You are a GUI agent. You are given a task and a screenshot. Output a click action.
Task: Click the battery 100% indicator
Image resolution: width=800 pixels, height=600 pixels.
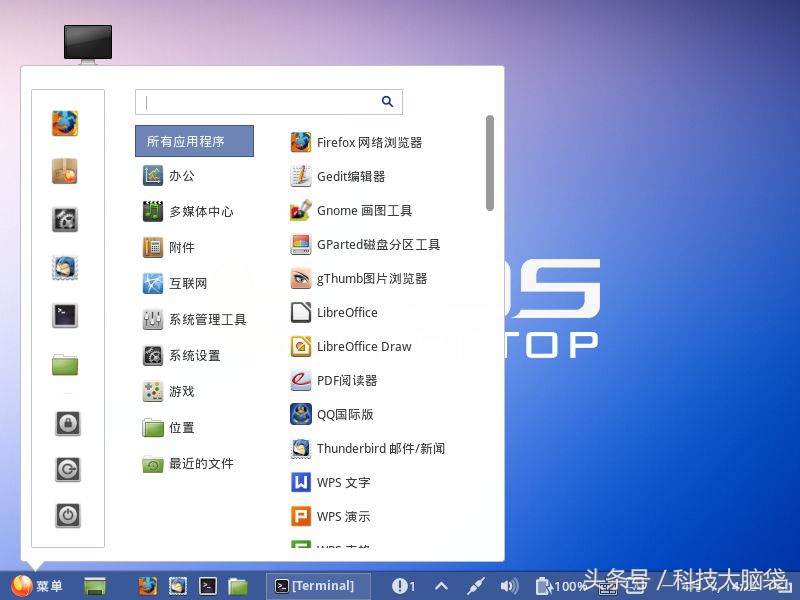(559, 586)
